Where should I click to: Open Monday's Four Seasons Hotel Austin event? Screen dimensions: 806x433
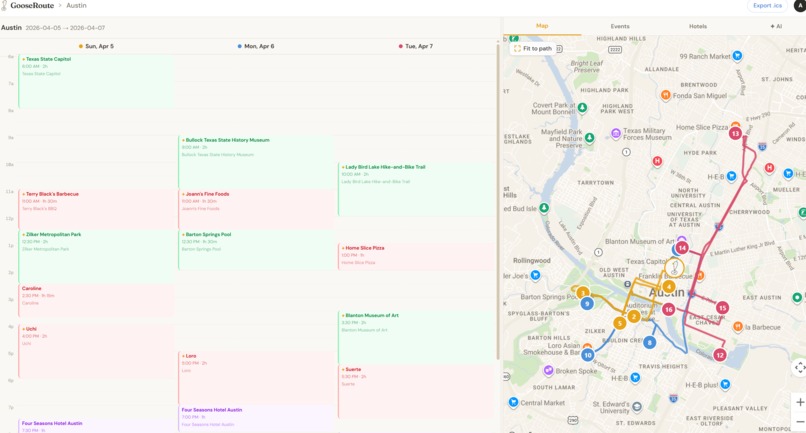coord(257,418)
